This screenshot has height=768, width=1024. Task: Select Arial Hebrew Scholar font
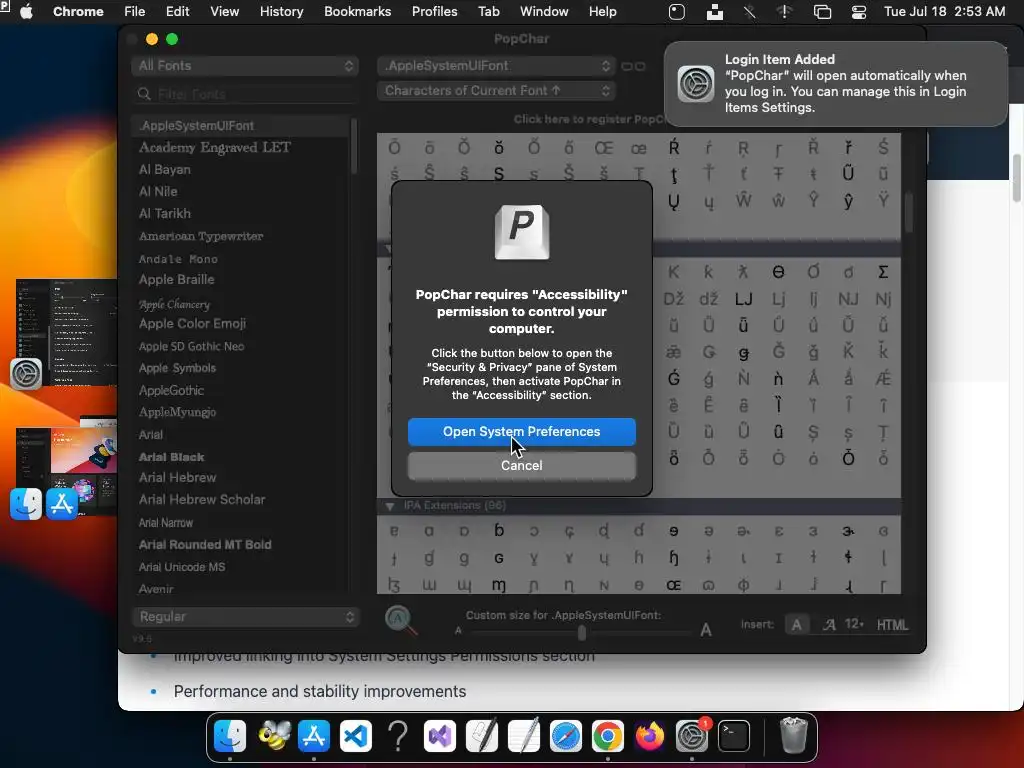[202, 500]
